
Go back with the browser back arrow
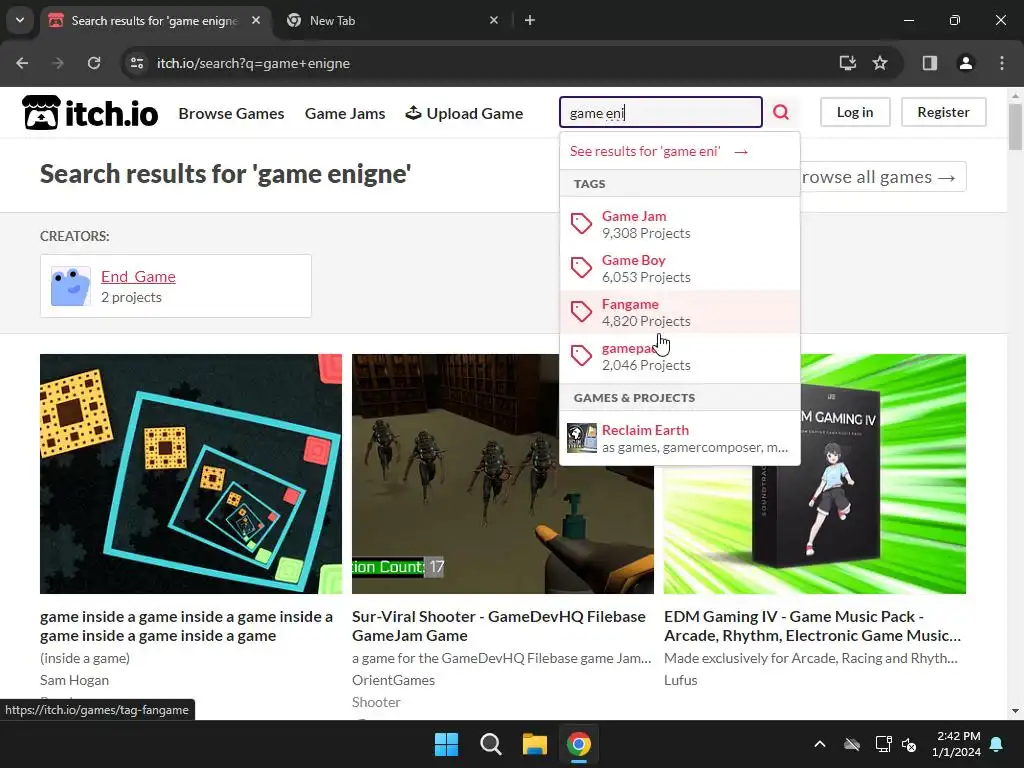(22, 63)
